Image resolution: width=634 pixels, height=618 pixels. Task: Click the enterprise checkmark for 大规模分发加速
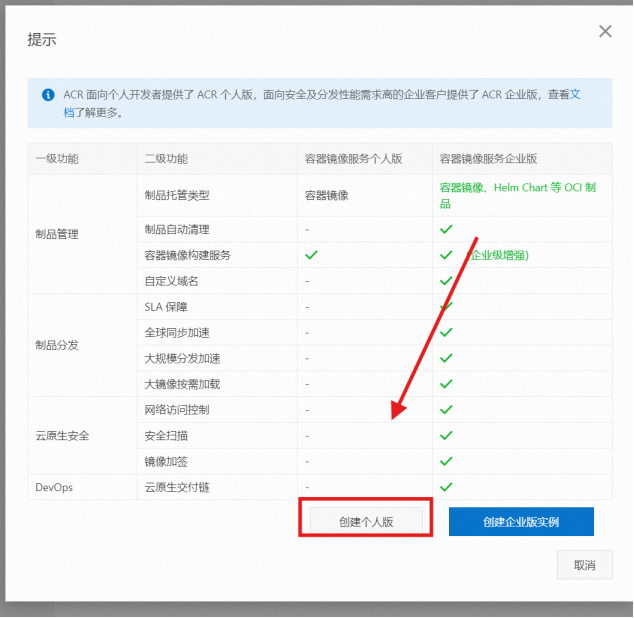click(446, 358)
